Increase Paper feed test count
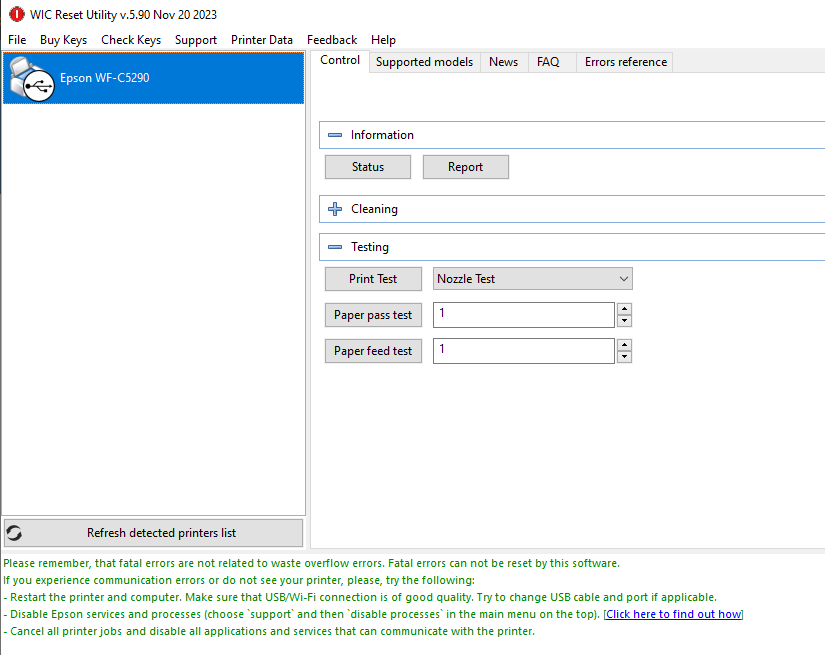The width and height of the screenshot is (825, 655). pos(624,345)
